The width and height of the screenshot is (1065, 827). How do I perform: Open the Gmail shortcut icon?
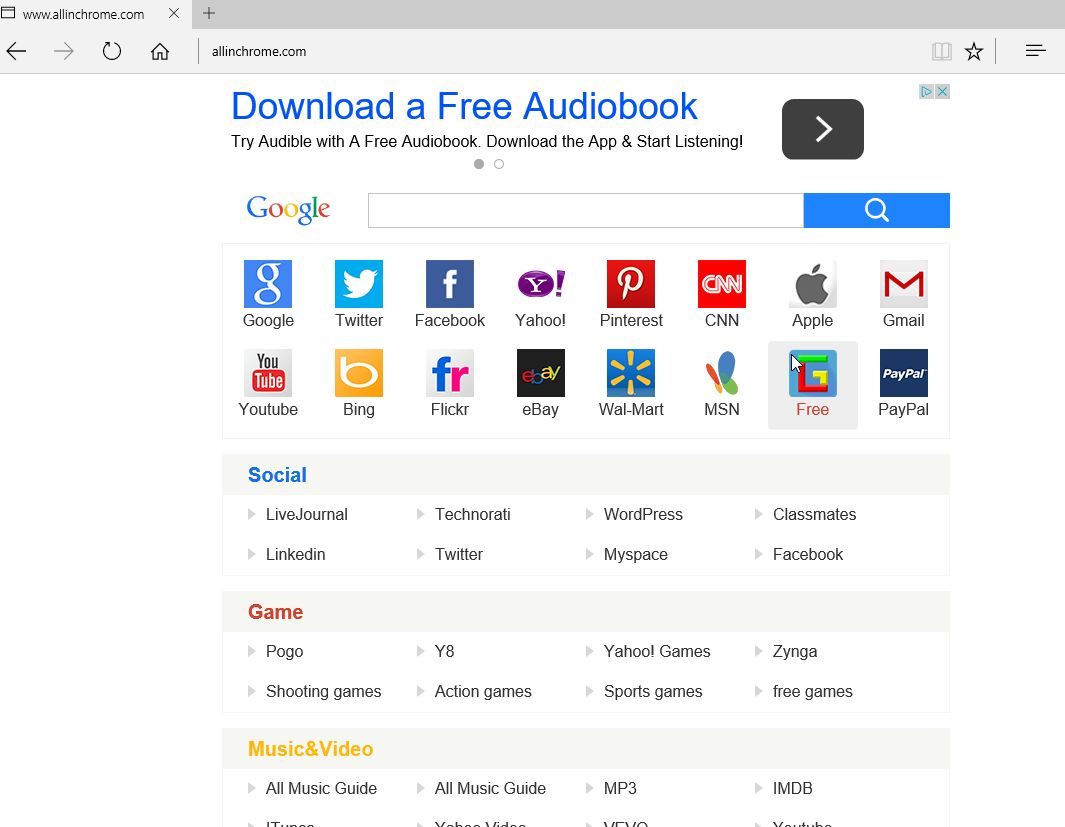click(x=902, y=283)
